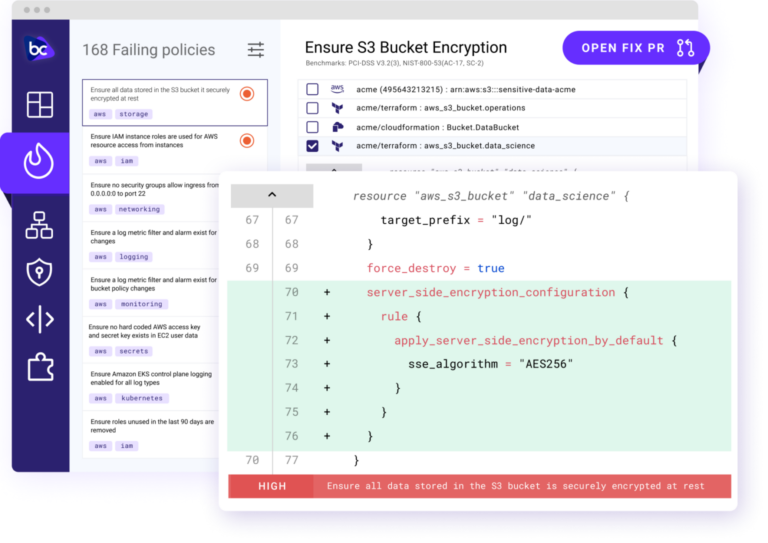Open the shield policies icon in sidebar
The image size is (768, 543).
click(39, 272)
